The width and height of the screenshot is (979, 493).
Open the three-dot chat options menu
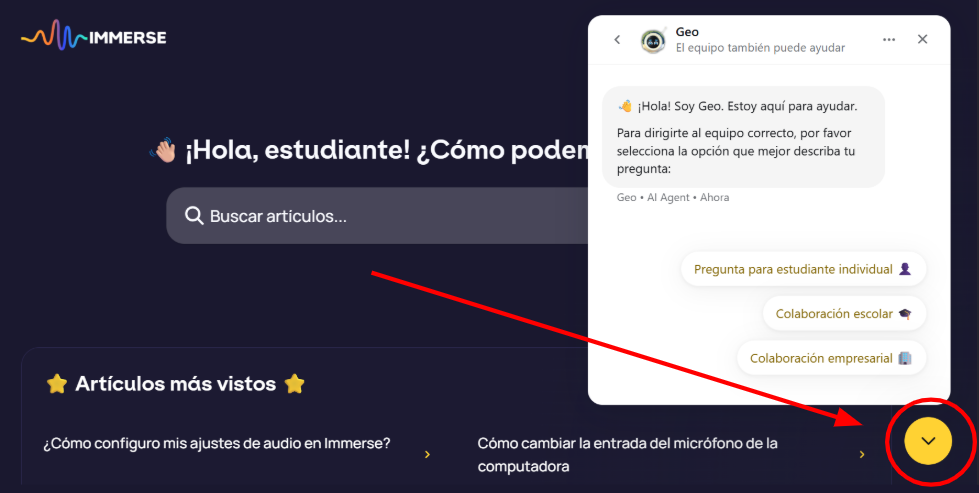click(889, 39)
